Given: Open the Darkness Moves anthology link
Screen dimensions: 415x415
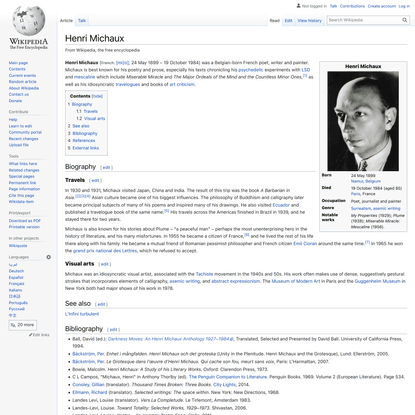Looking at the screenshot, I should click(x=171, y=339).
